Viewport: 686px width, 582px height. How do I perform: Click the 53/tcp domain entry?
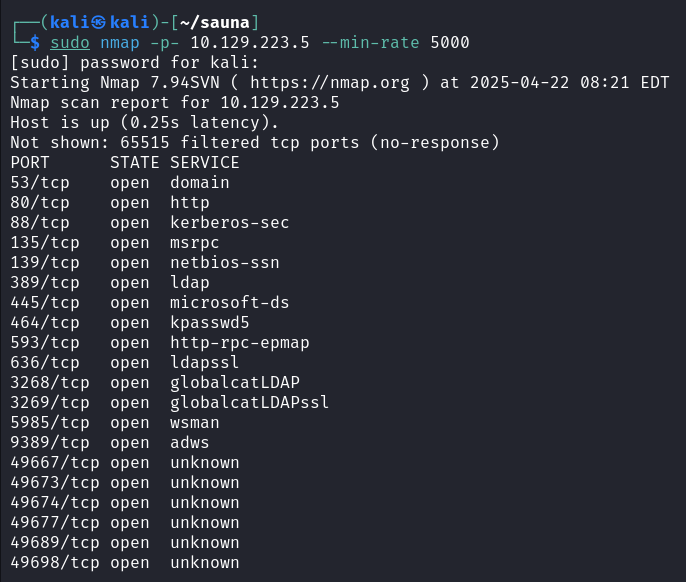[x=120, y=183]
